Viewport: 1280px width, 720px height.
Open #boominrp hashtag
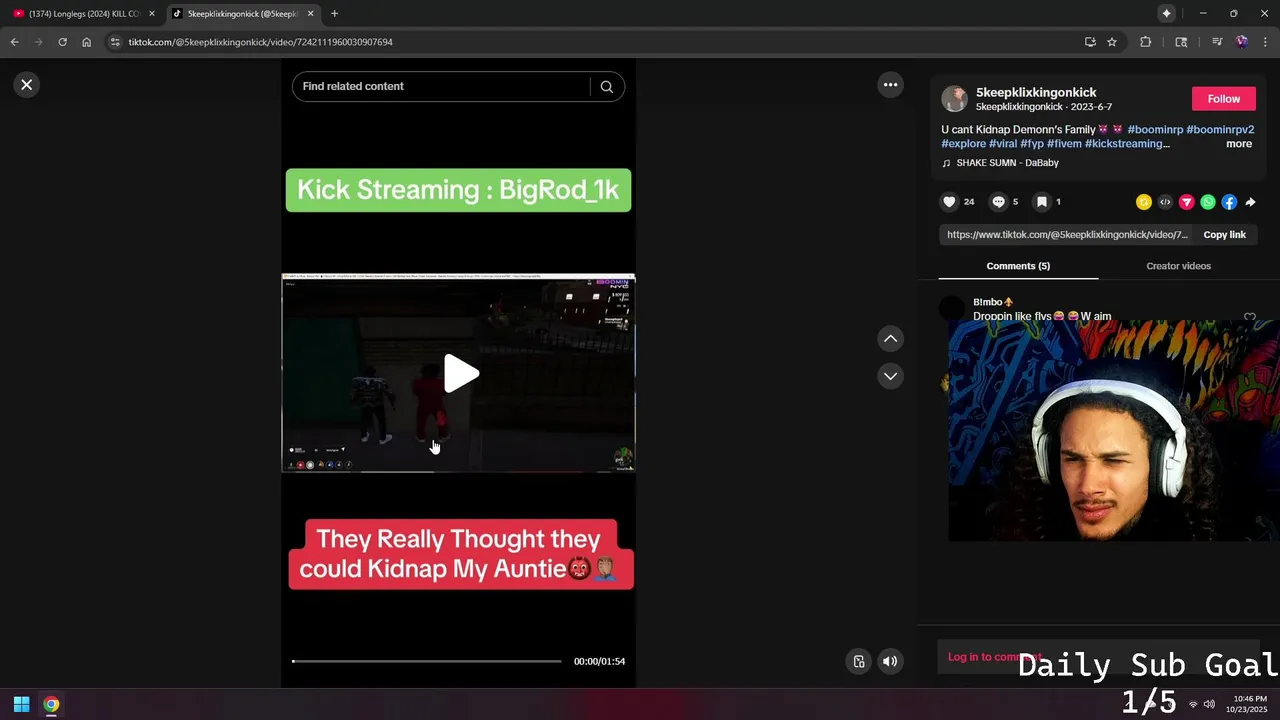click(1155, 130)
